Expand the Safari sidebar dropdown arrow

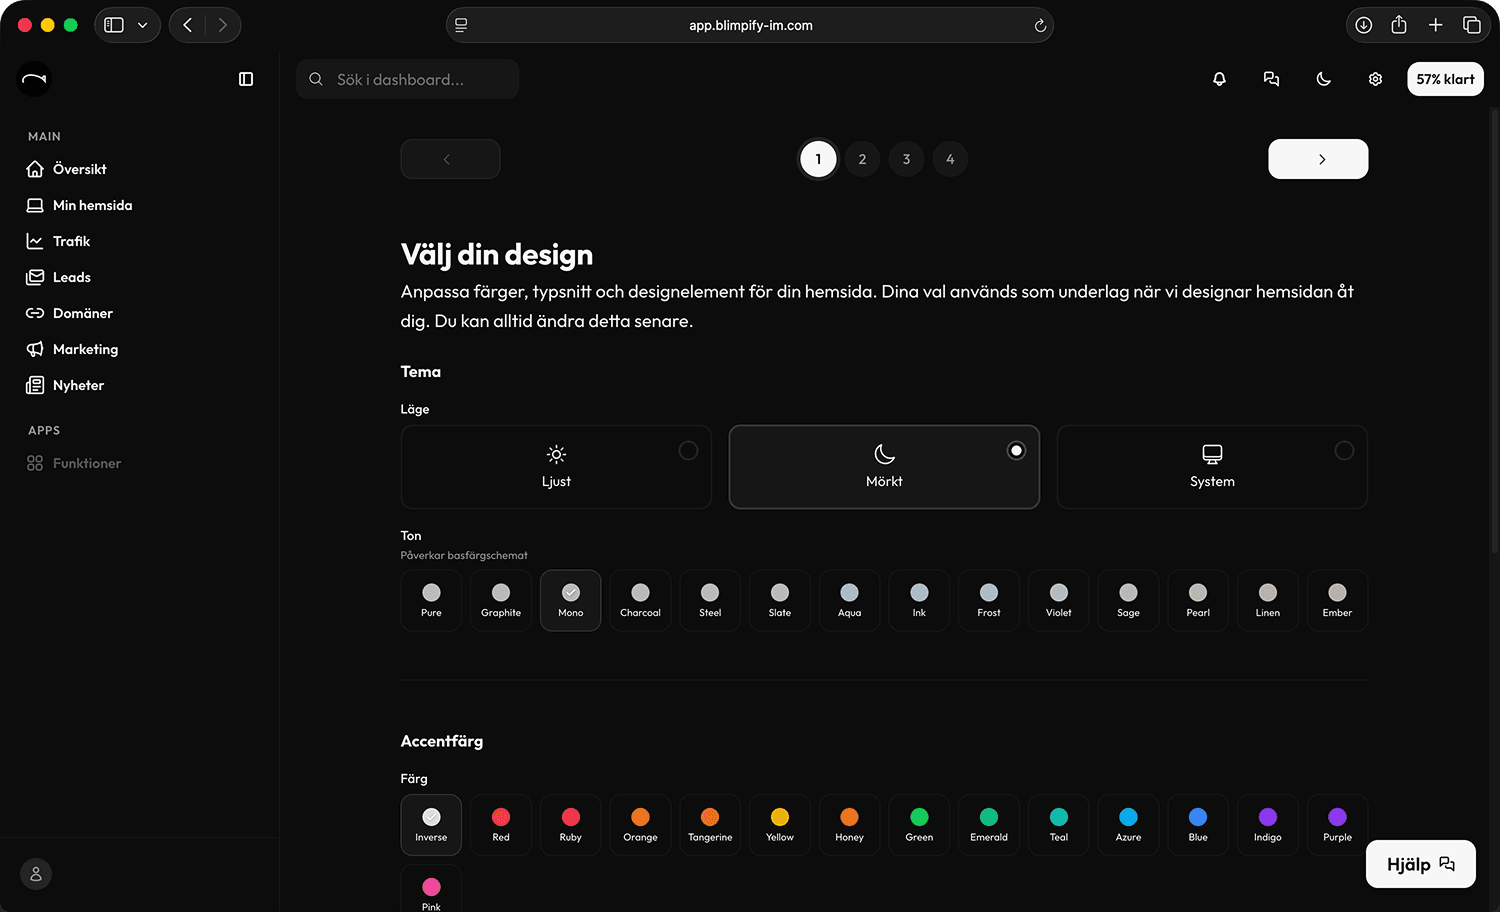coord(143,25)
